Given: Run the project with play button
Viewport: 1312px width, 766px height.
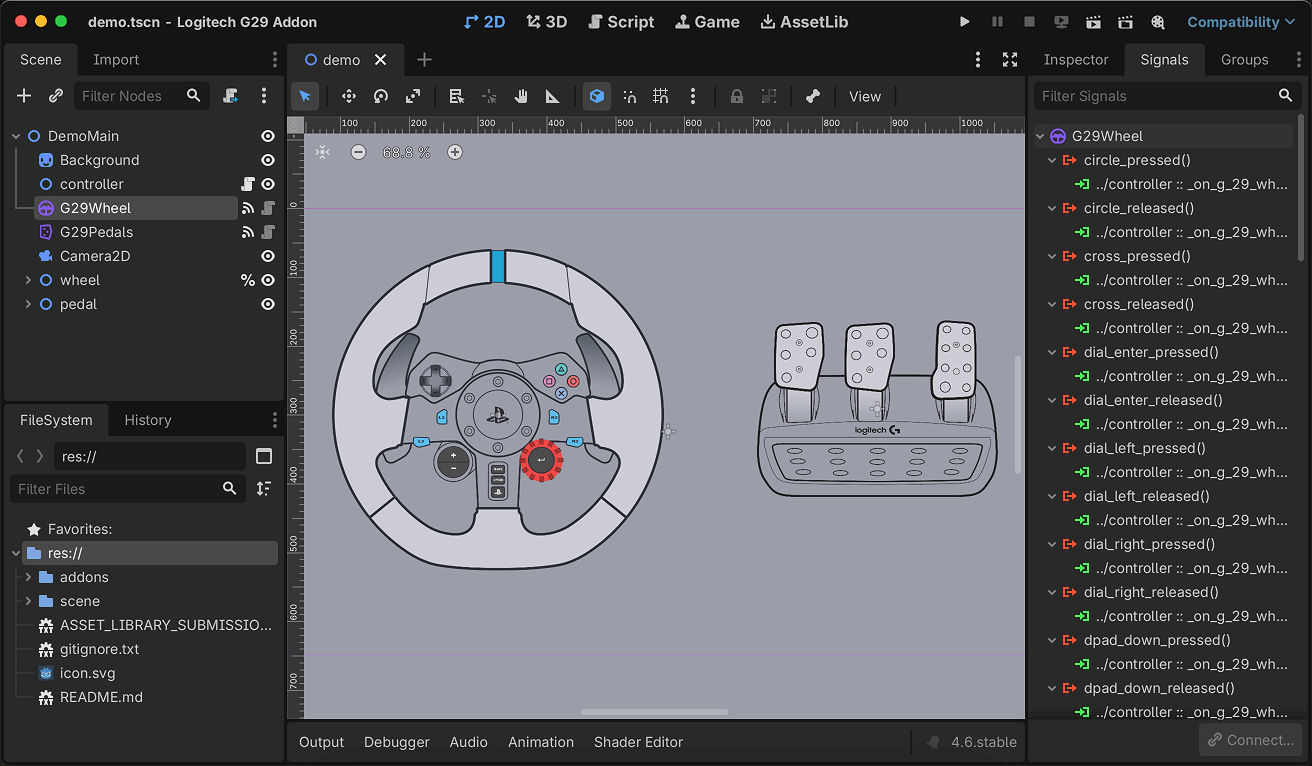Looking at the screenshot, I should (x=965, y=22).
